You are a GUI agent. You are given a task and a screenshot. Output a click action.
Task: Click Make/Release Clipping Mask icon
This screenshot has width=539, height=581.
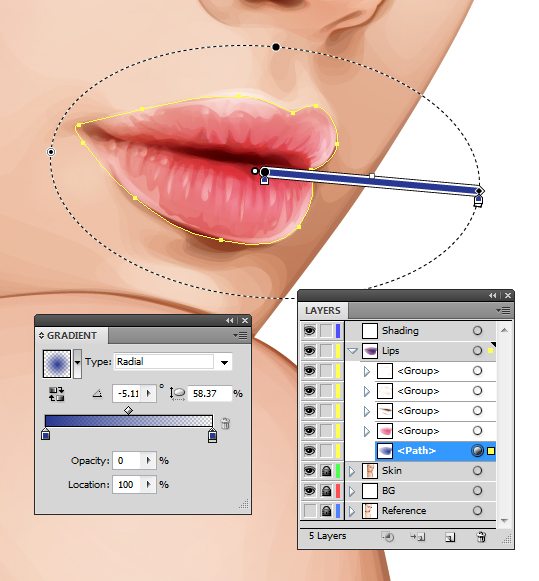click(x=388, y=537)
